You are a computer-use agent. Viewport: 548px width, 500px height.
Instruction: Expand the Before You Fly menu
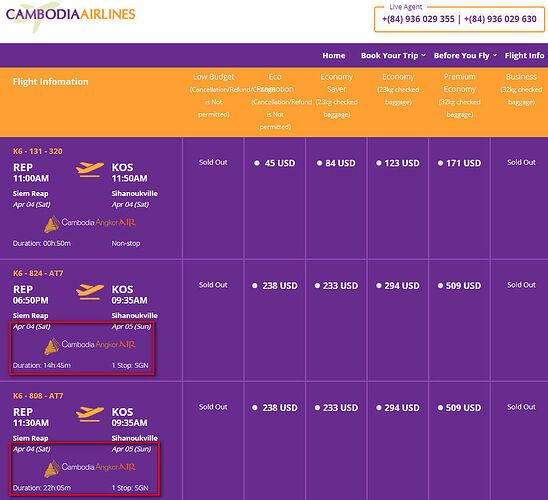pos(465,56)
